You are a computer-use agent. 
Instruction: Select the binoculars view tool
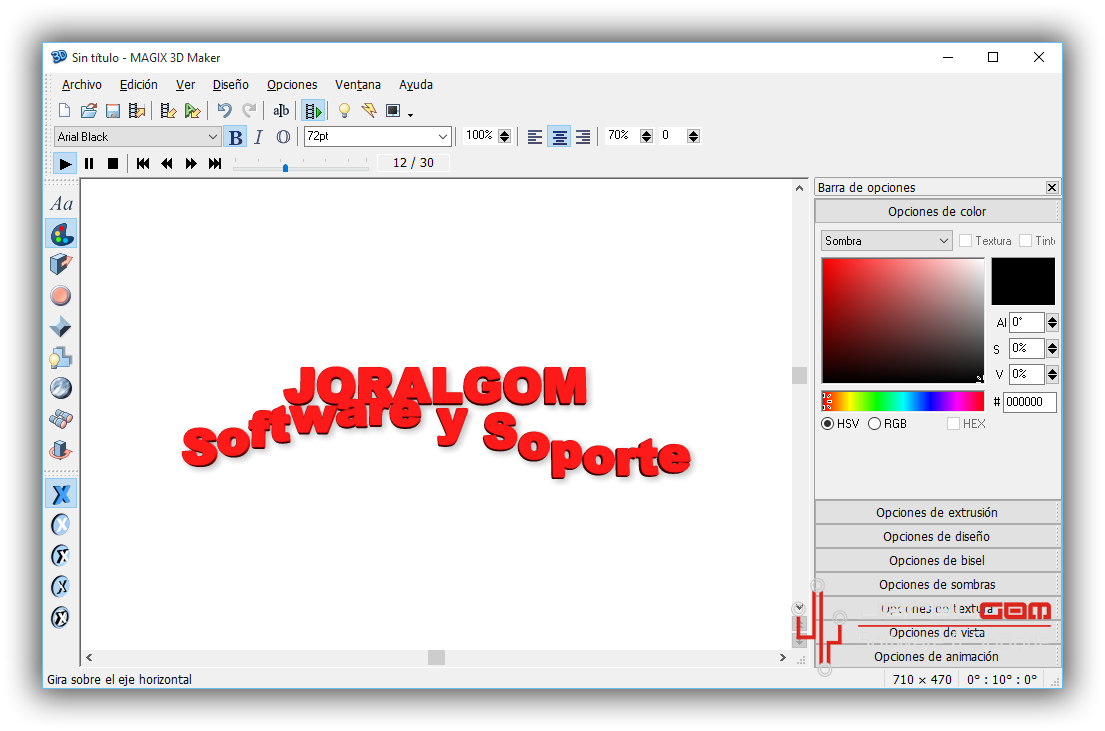tap(61, 419)
